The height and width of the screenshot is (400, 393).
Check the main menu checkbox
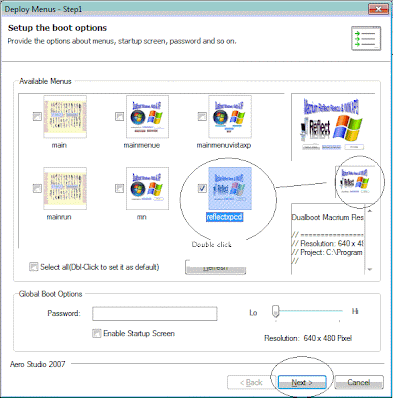coord(37,116)
